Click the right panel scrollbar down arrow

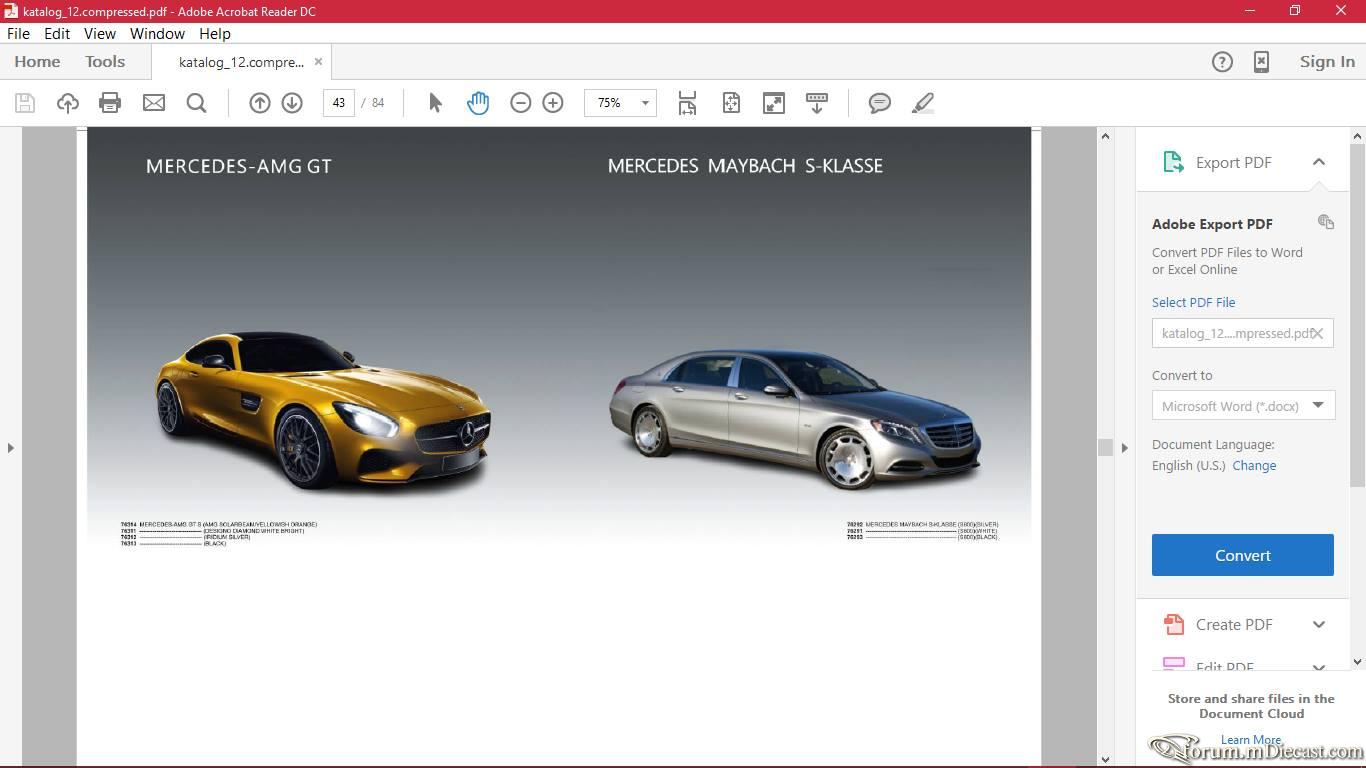(x=1358, y=661)
